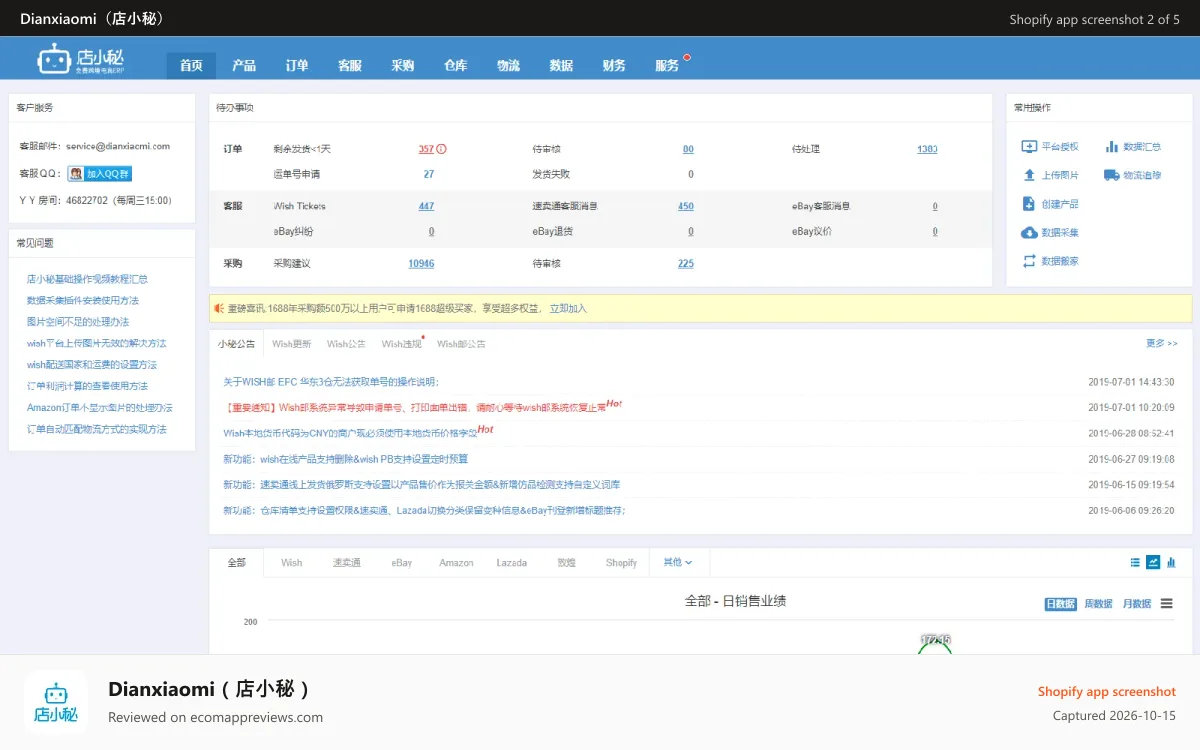1200x750 pixels.
Task: Open the 1303 待处理 orders count
Action: click(x=927, y=149)
